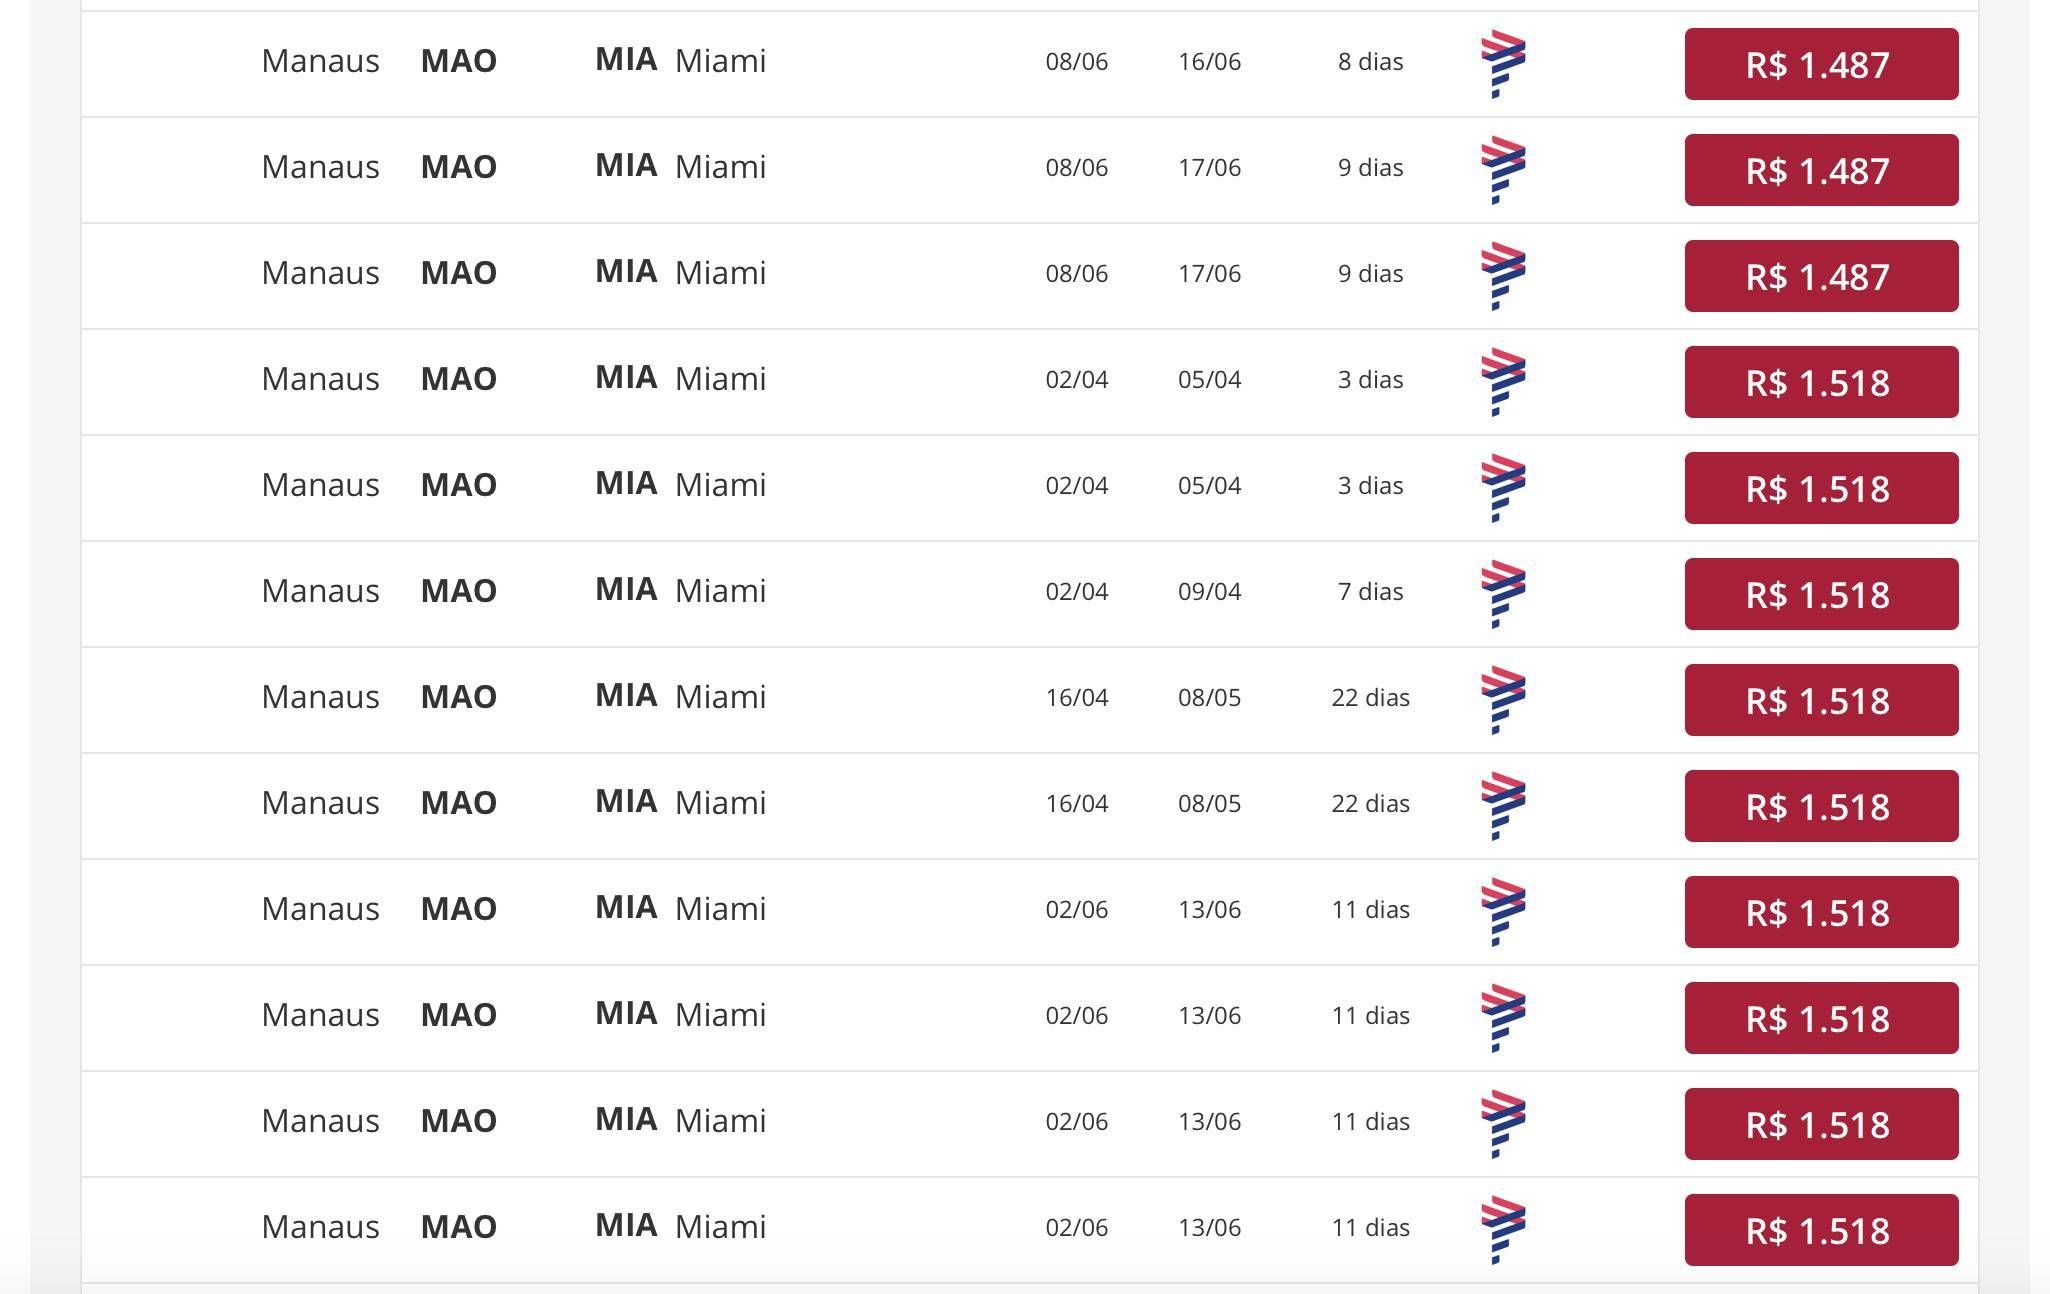This screenshot has height=1294, width=2050.
Task: Click the 08/06 departure date in the 8 dias row
Action: tap(1076, 62)
